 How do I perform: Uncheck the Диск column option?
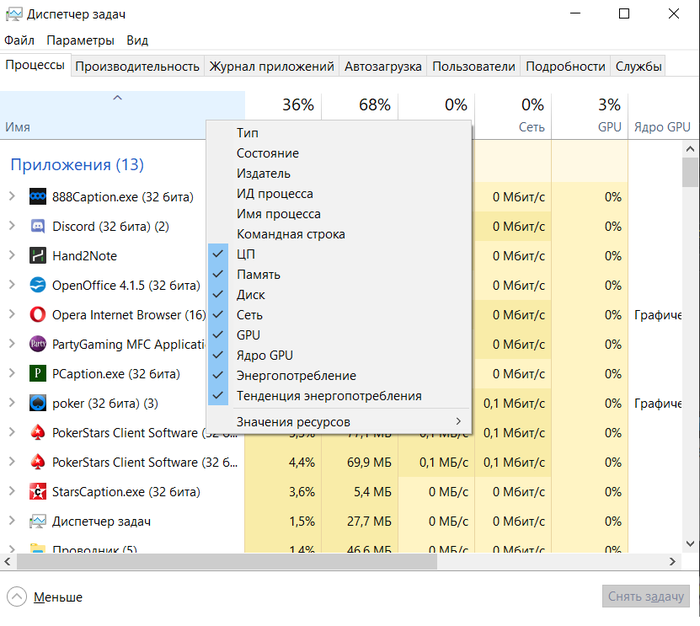[x=338, y=295]
